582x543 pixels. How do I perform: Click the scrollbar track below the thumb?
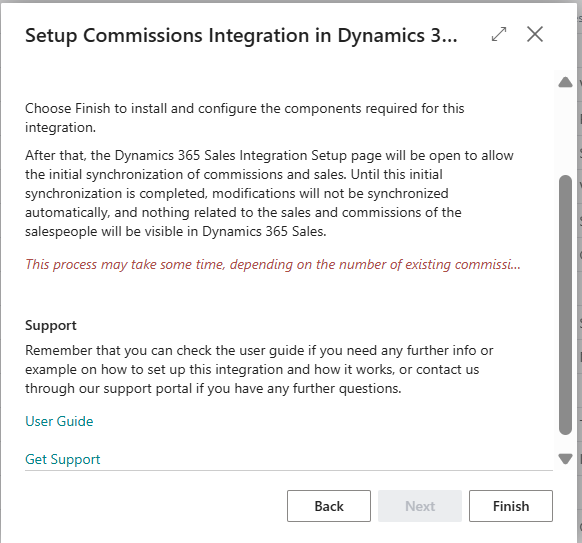point(565,444)
